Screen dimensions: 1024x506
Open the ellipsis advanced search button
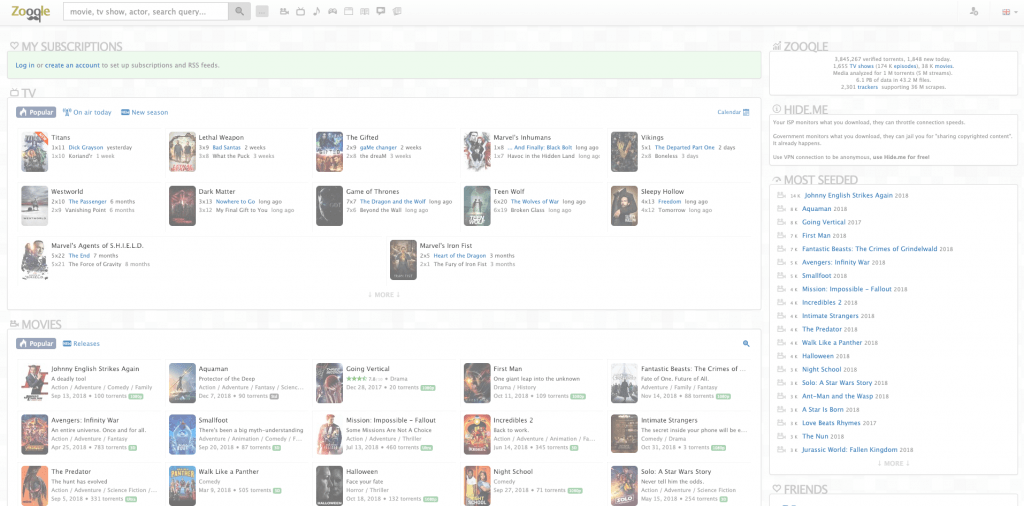(x=262, y=11)
